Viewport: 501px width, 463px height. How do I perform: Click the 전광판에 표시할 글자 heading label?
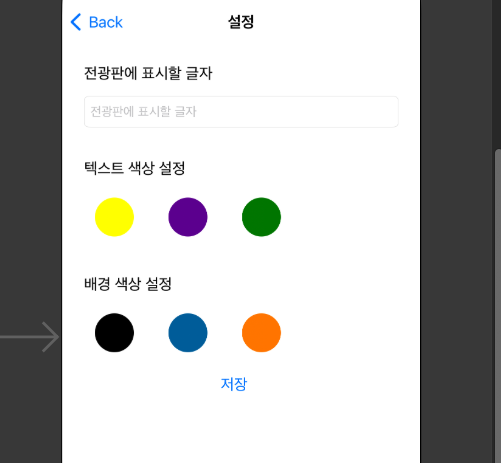click(x=148, y=73)
